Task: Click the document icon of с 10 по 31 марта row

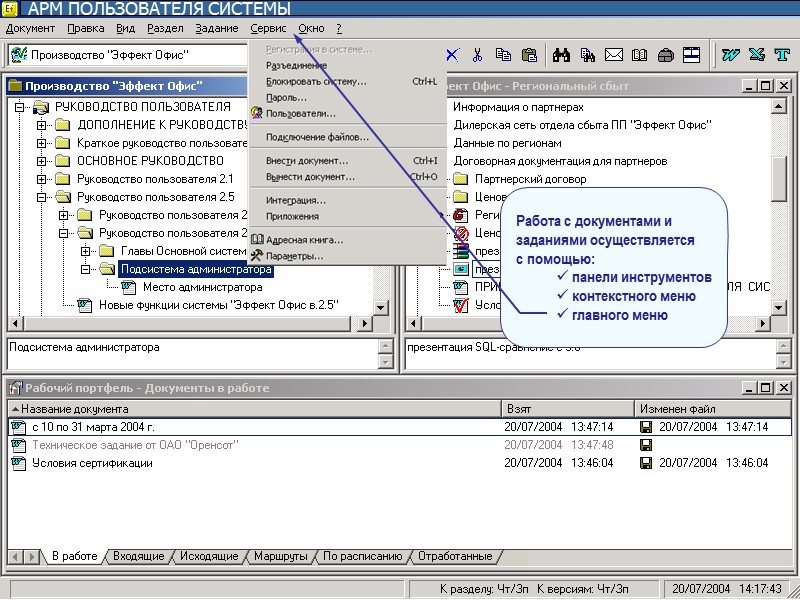Action: (18, 427)
